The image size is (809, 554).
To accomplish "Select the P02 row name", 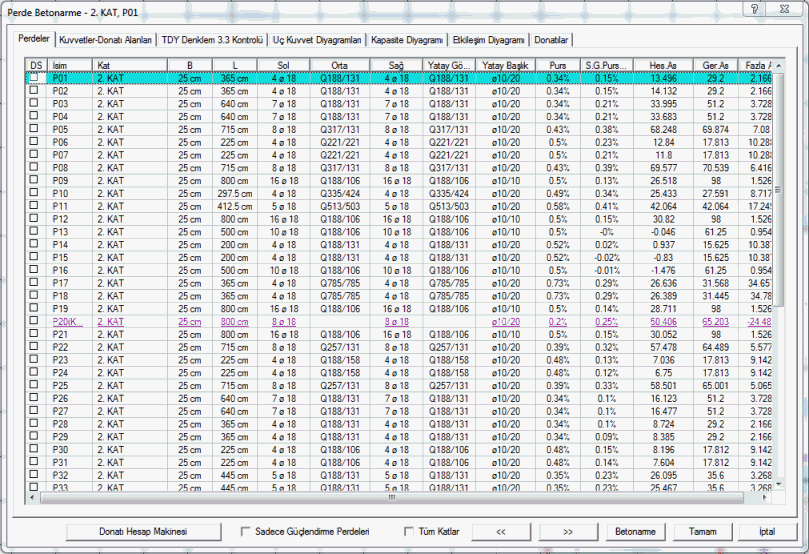I will point(60,91).
